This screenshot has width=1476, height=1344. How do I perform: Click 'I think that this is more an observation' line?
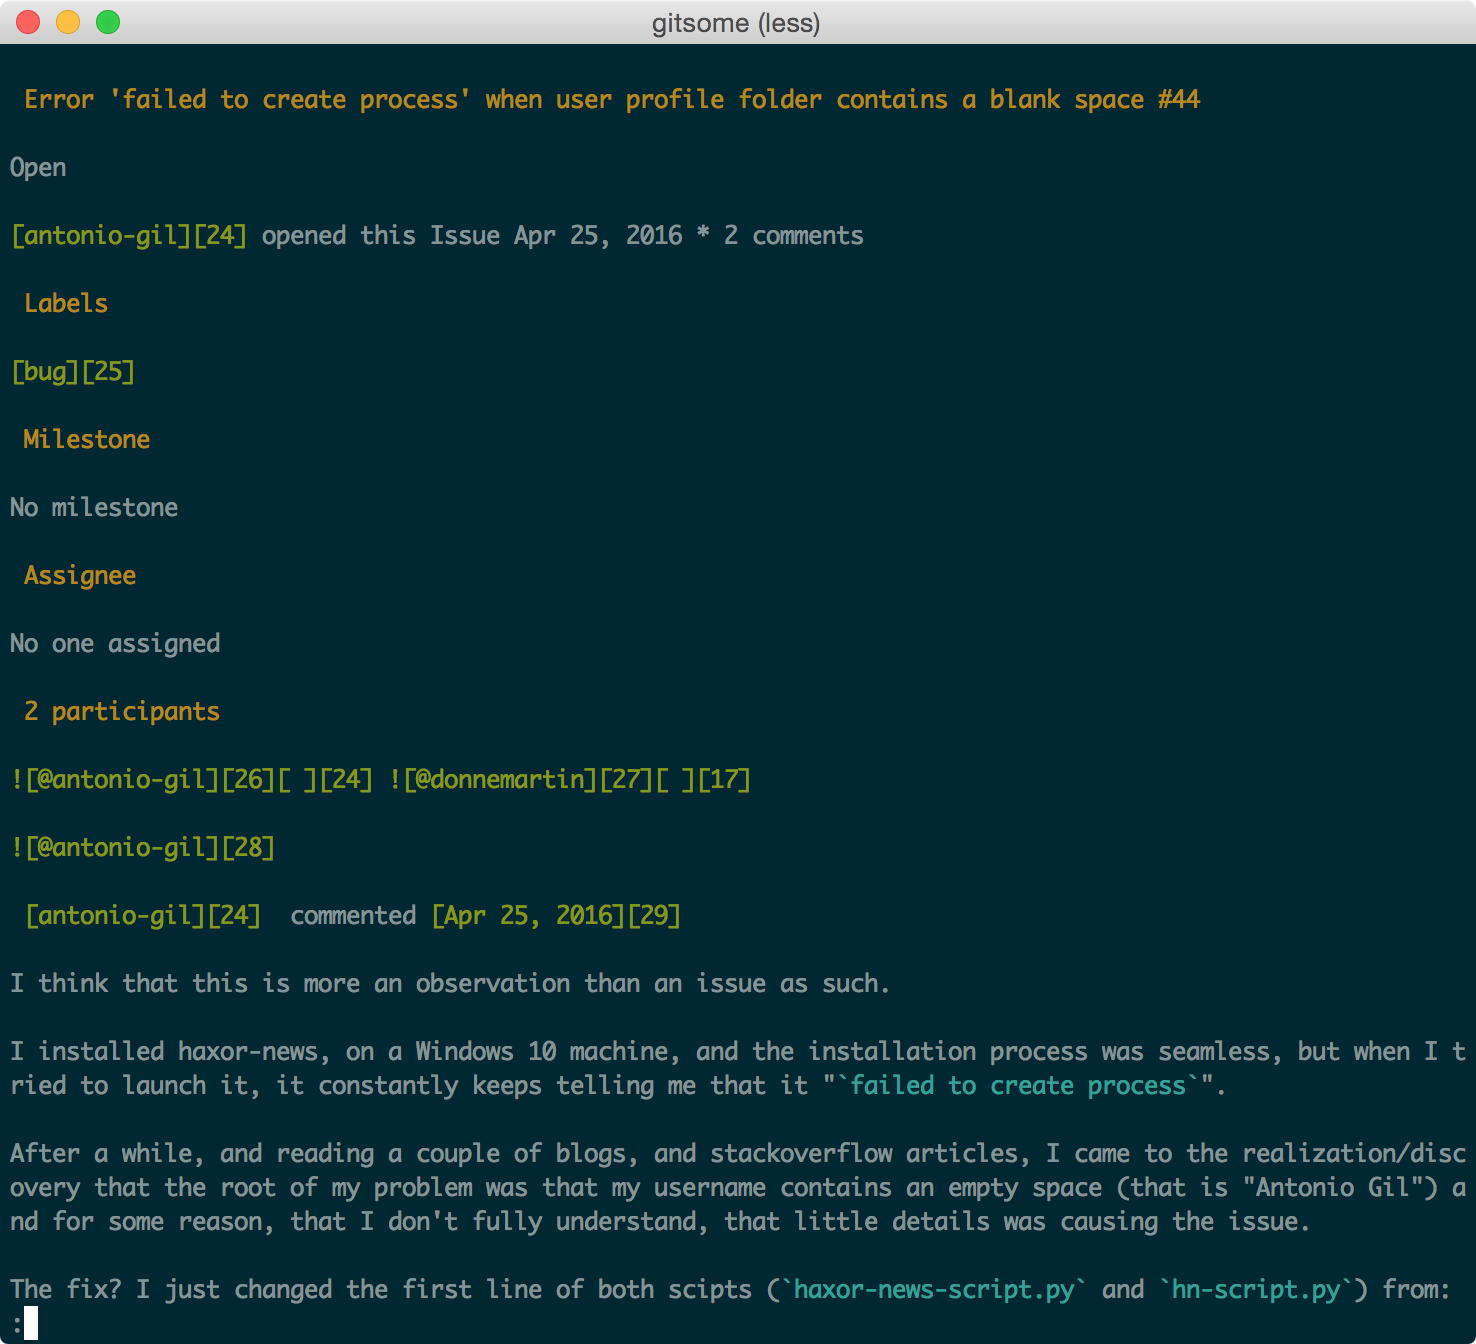click(450, 984)
